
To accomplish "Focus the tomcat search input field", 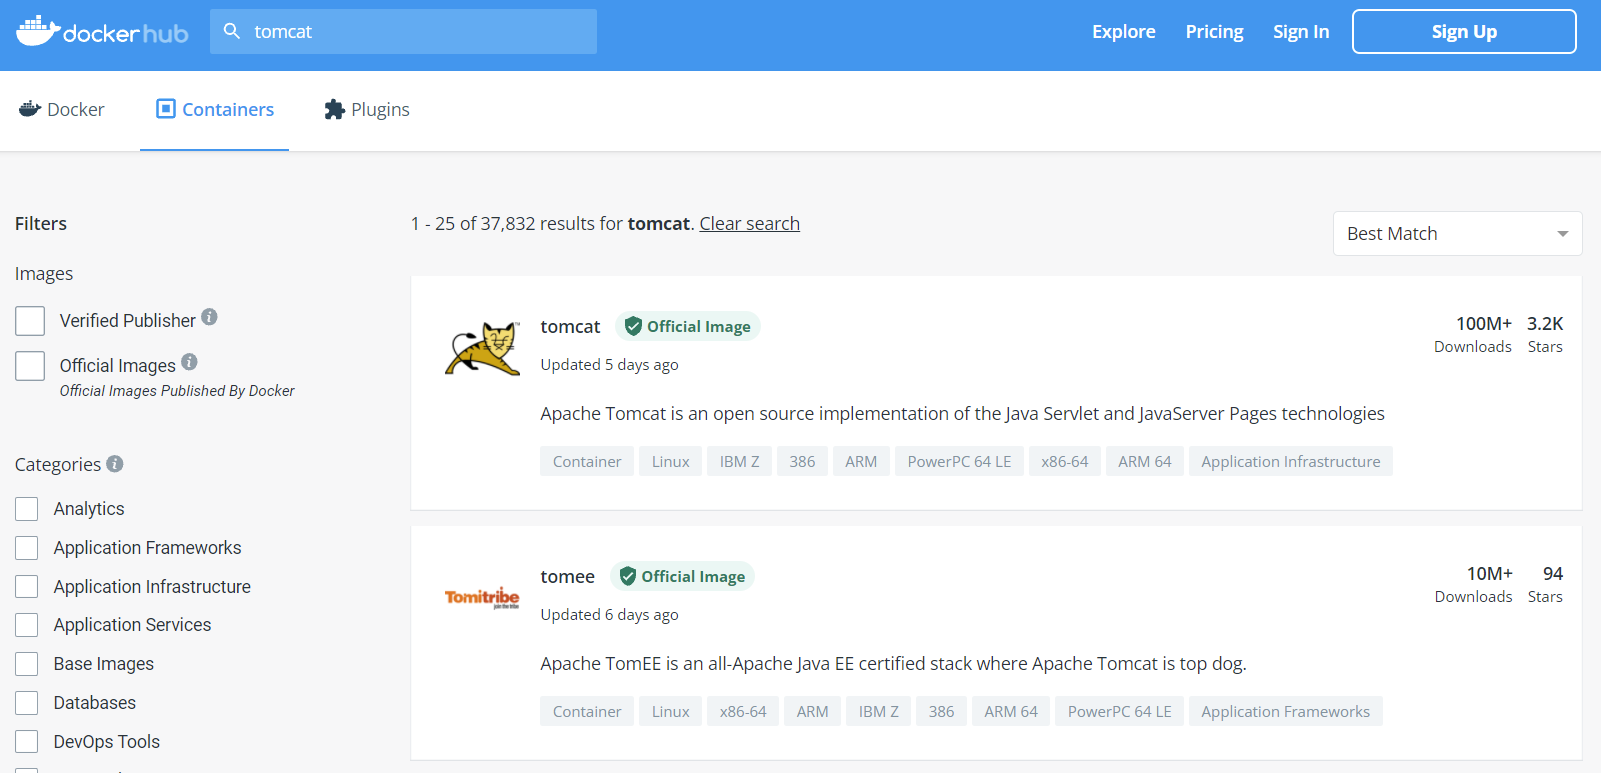I will click(403, 31).
